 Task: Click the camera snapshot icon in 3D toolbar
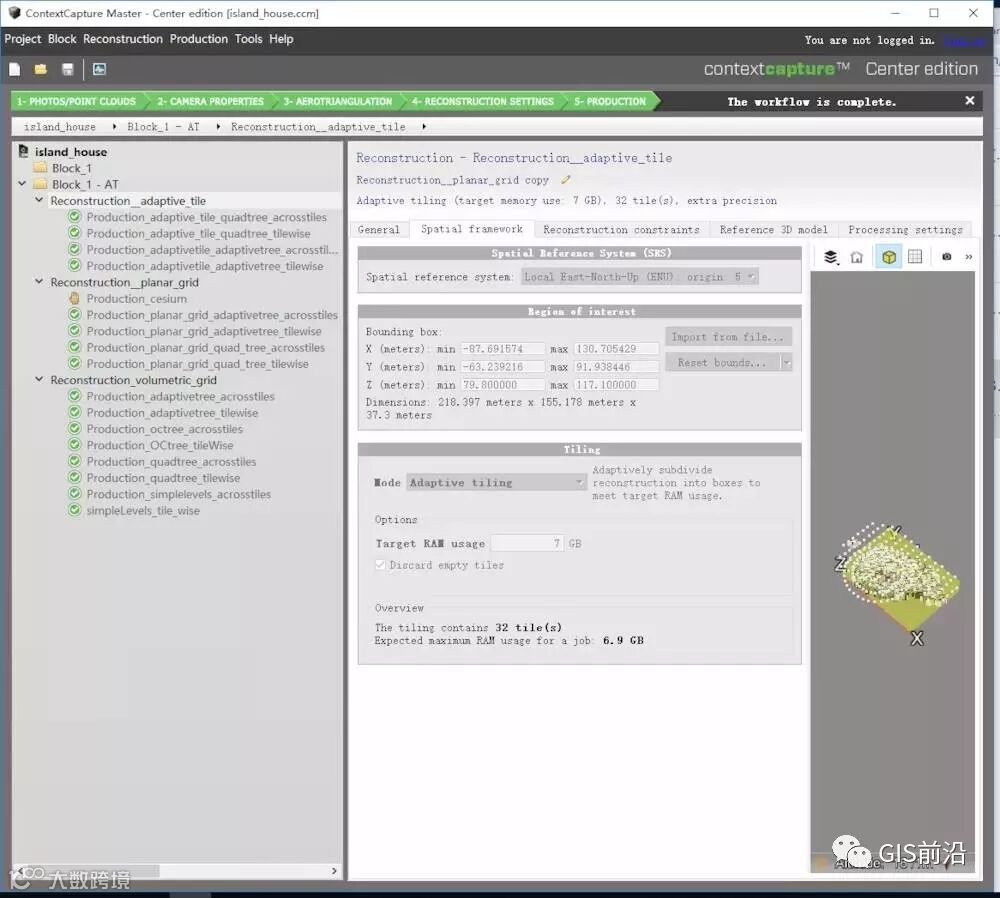point(946,257)
